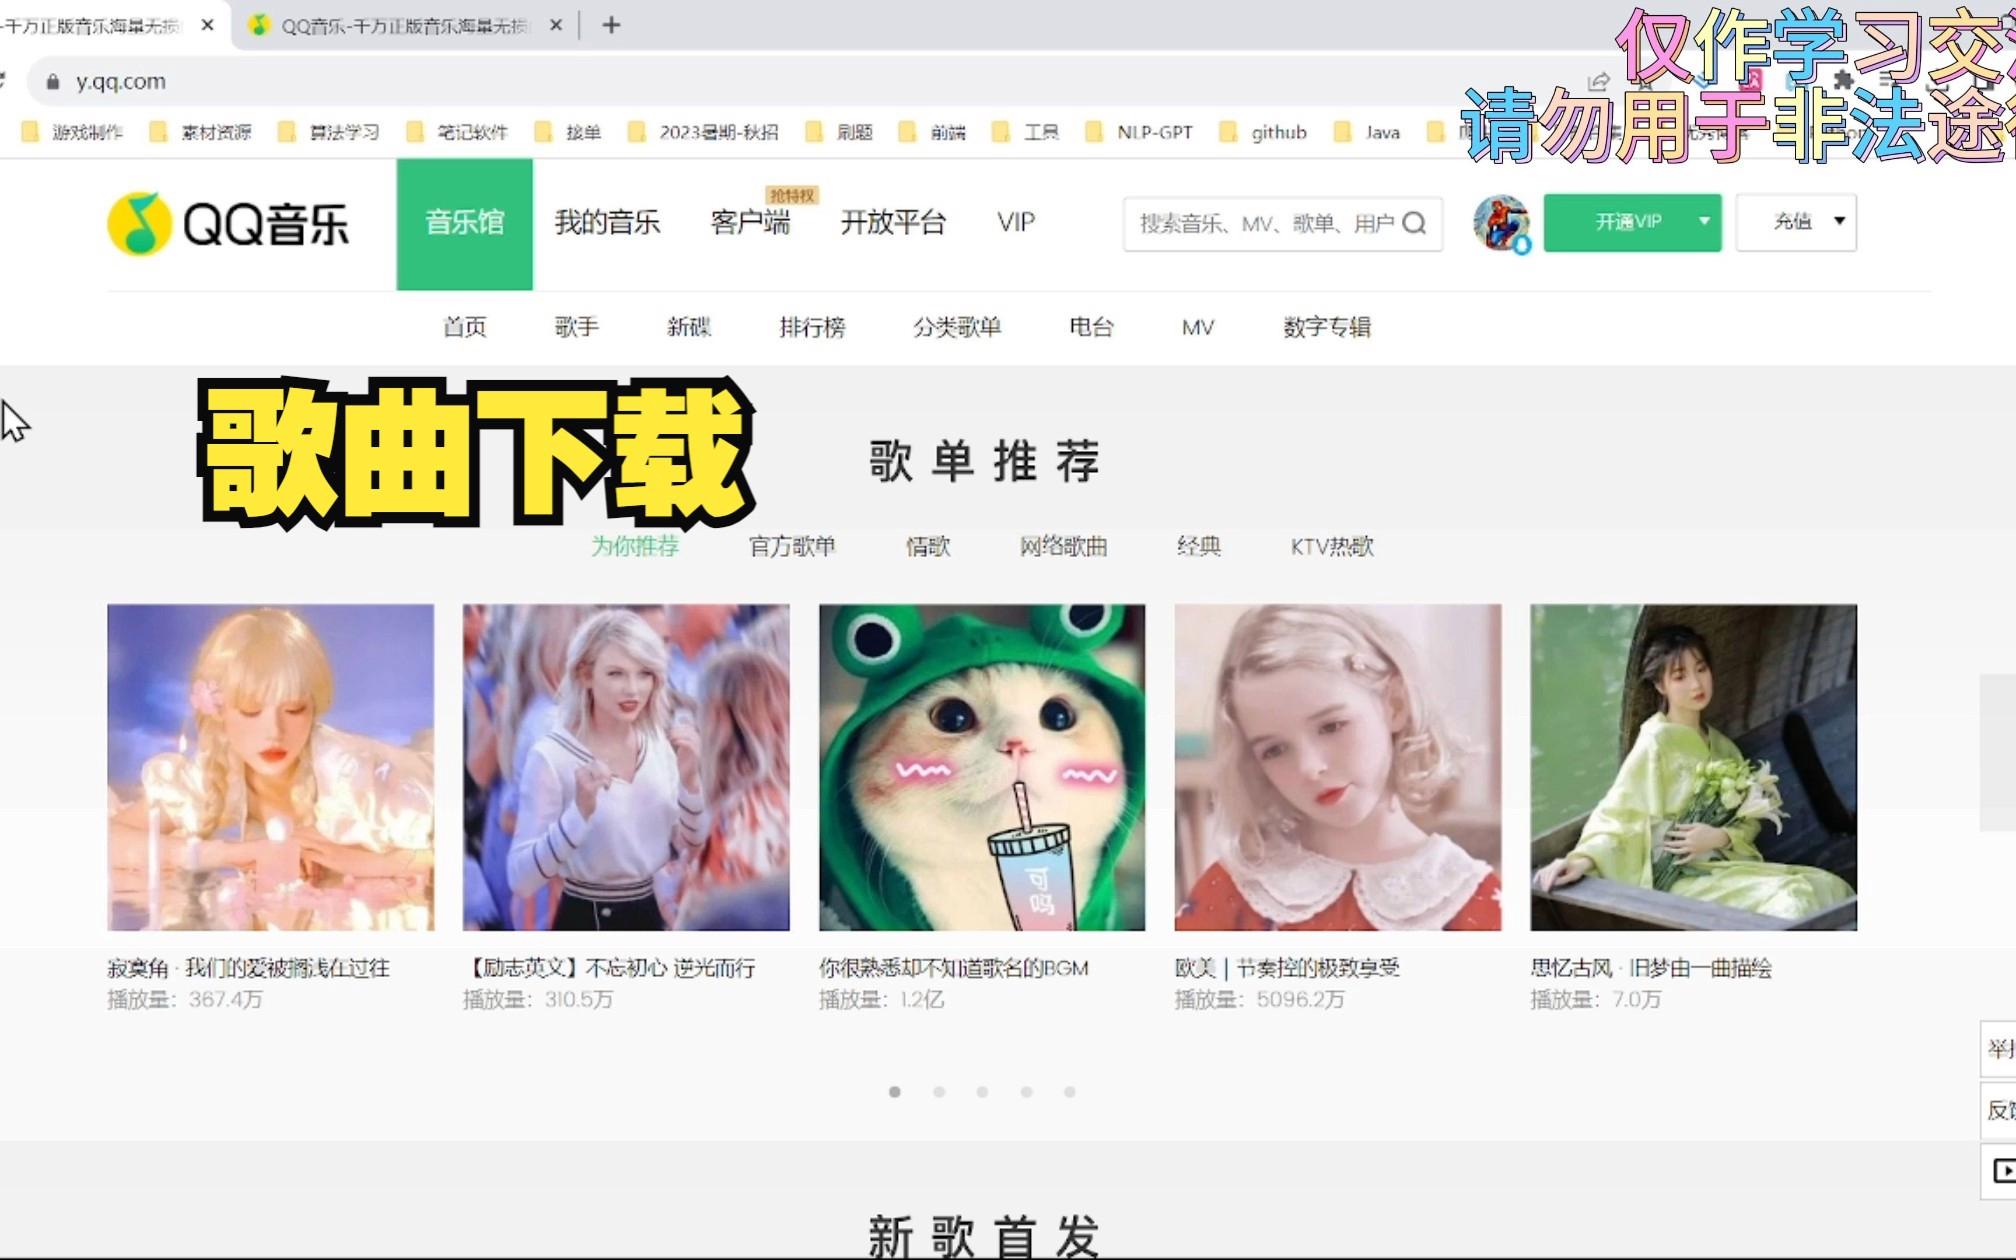Click the 你很熟悉却不知道歌名的BGM title
Image resolution: width=2016 pixels, height=1260 pixels.
[x=954, y=968]
